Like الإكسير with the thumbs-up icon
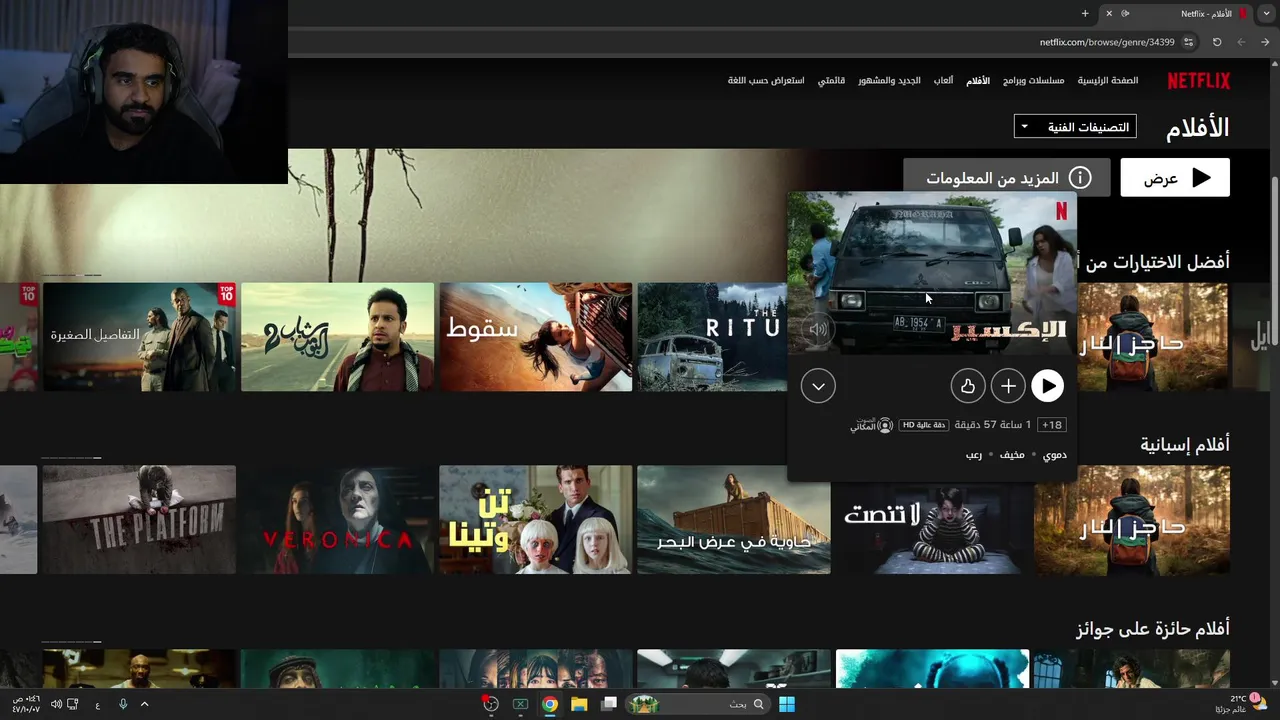1280x720 pixels. point(968,386)
